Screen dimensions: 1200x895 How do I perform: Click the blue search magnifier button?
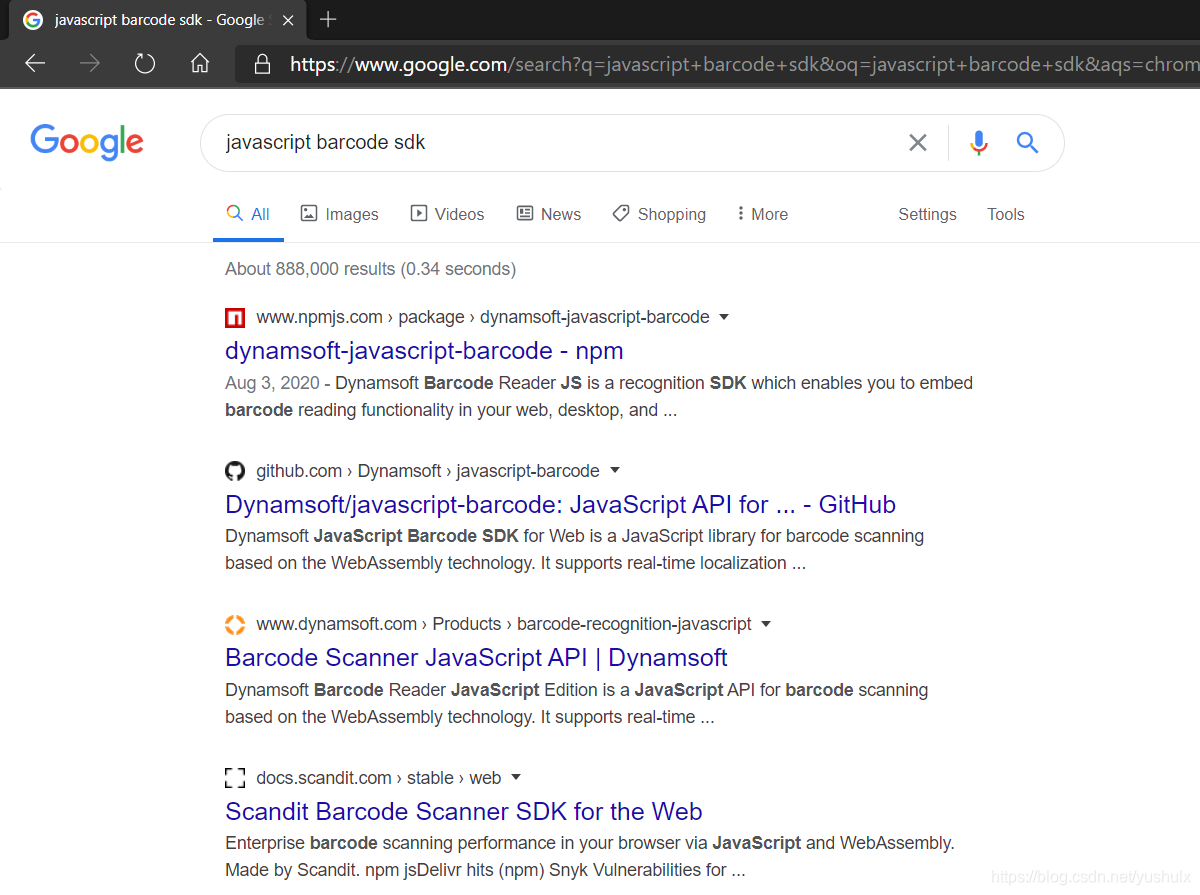pyautogui.click(x=1027, y=143)
